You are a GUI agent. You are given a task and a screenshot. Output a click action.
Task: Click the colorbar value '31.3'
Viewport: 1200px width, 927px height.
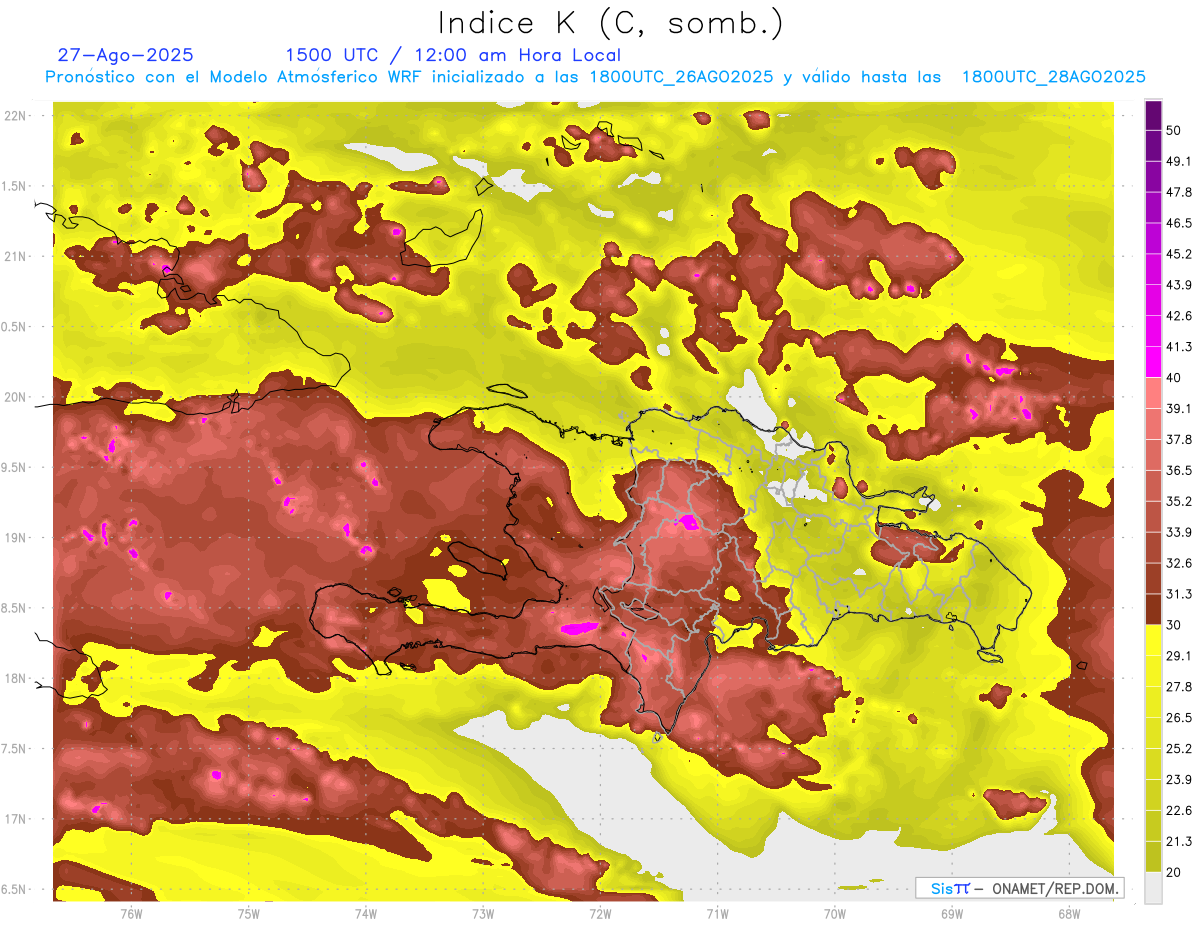pyautogui.click(x=1178, y=594)
